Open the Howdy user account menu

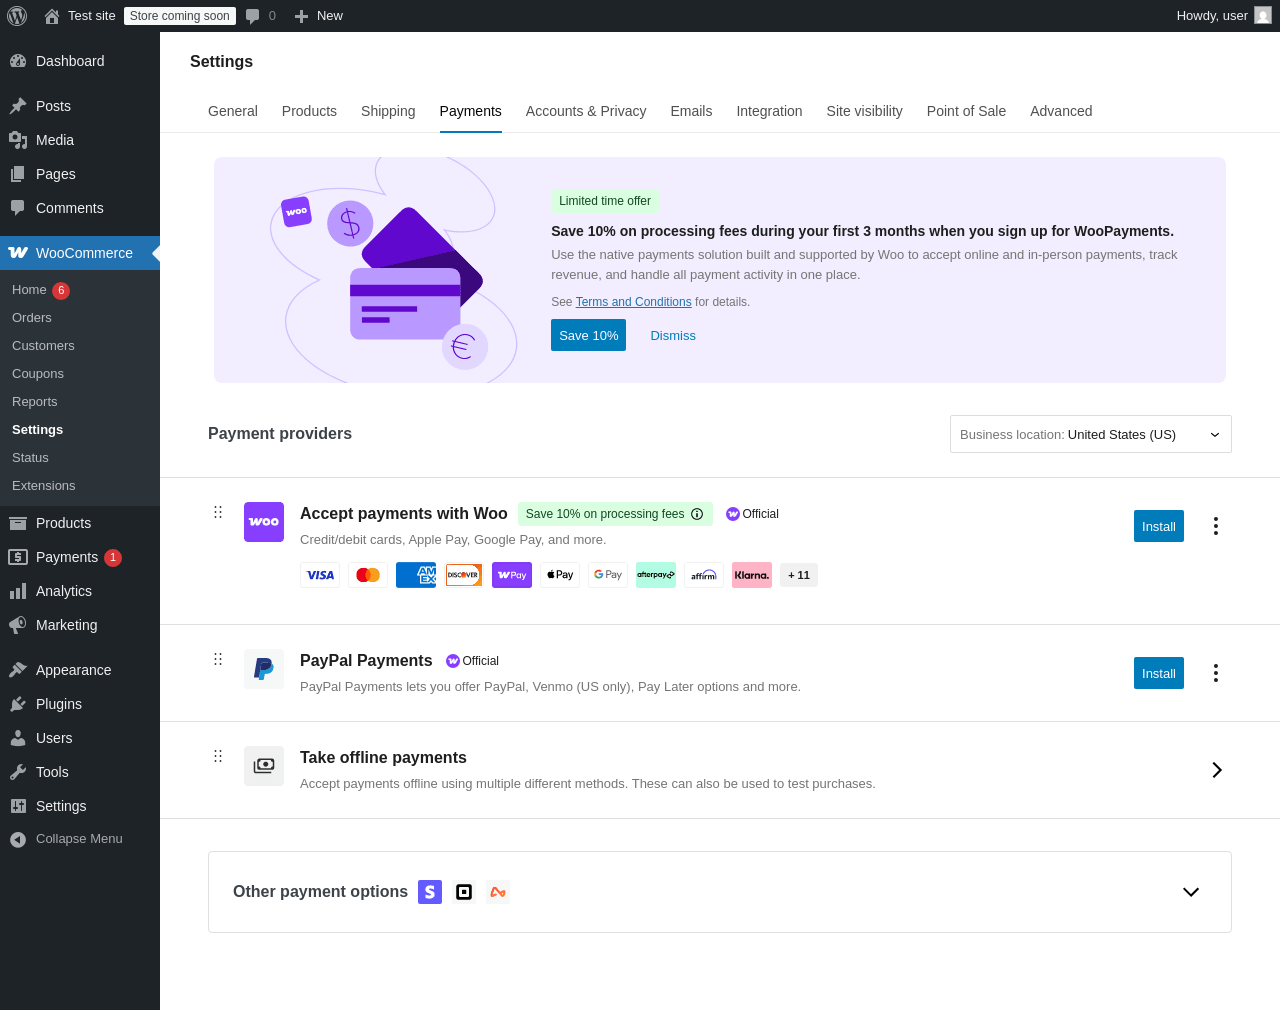tap(1223, 16)
